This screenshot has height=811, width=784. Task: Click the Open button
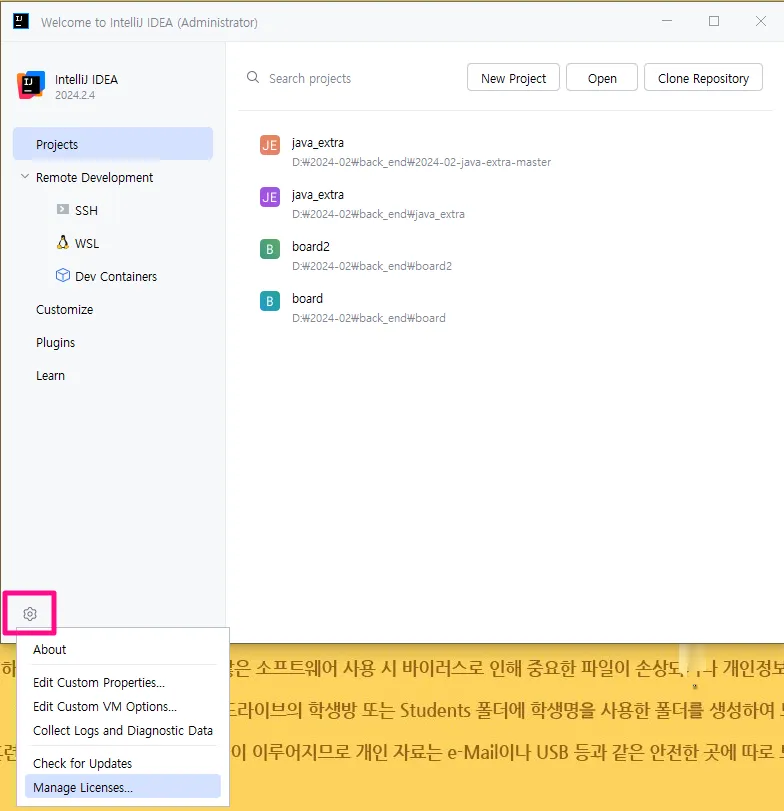602,78
